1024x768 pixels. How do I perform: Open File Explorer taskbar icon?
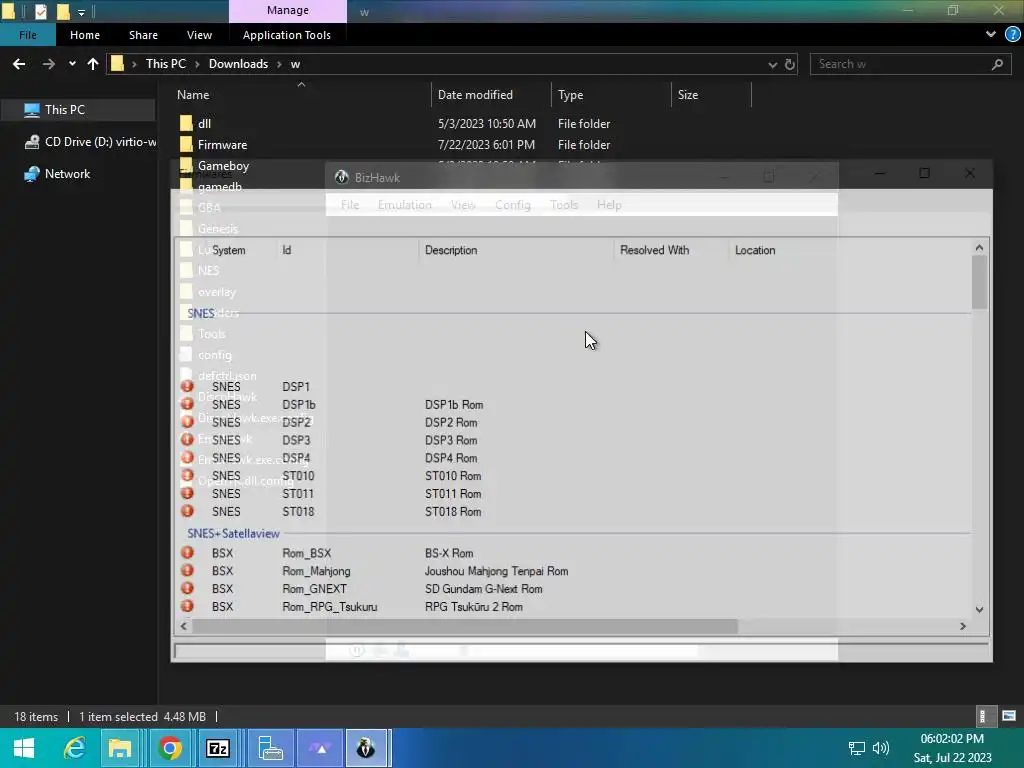(x=120, y=748)
